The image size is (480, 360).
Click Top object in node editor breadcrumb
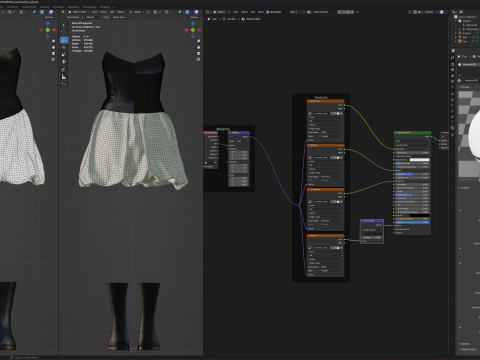(x=212, y=19)
